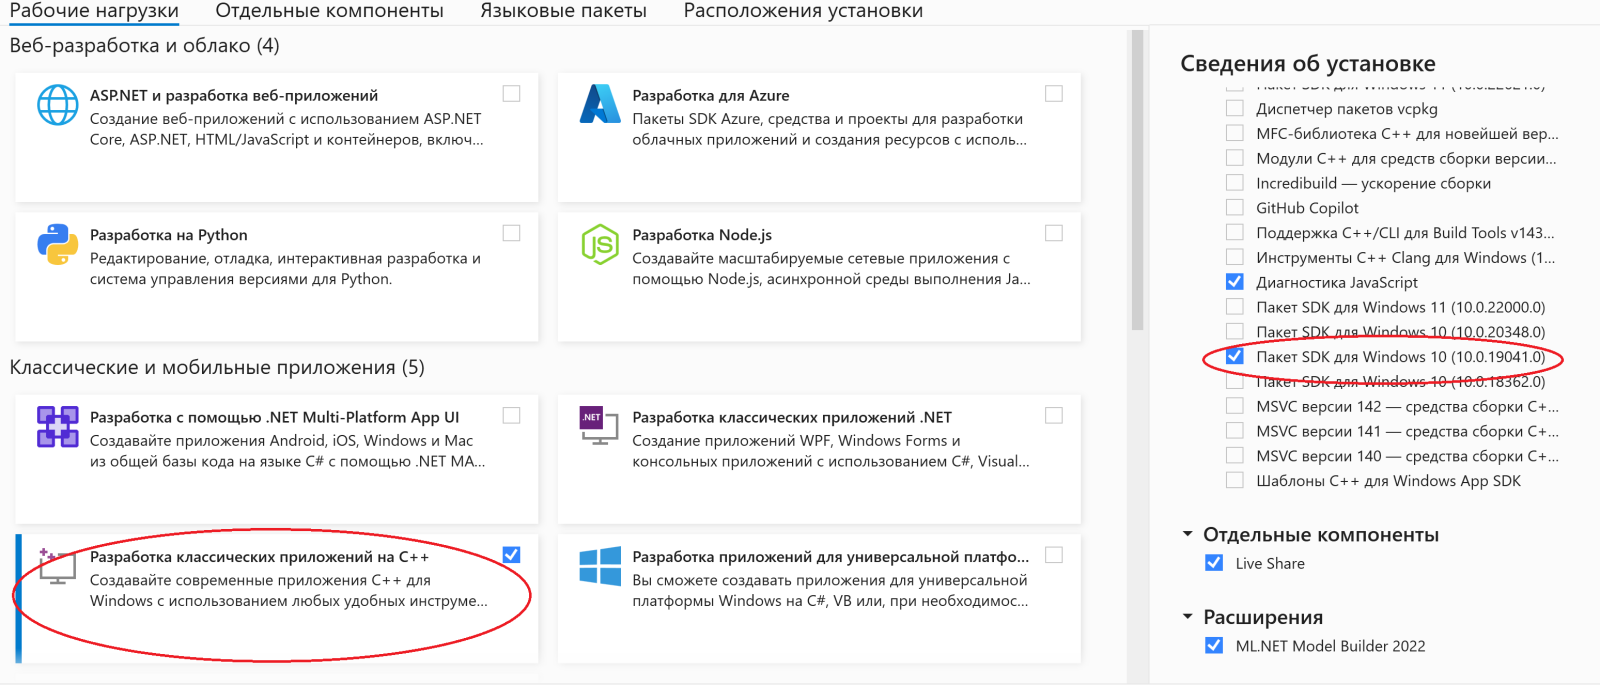The image size is (1600, 685).
Task: Click the 'GitHub Copilot' label text
Action: (1307, 208)
